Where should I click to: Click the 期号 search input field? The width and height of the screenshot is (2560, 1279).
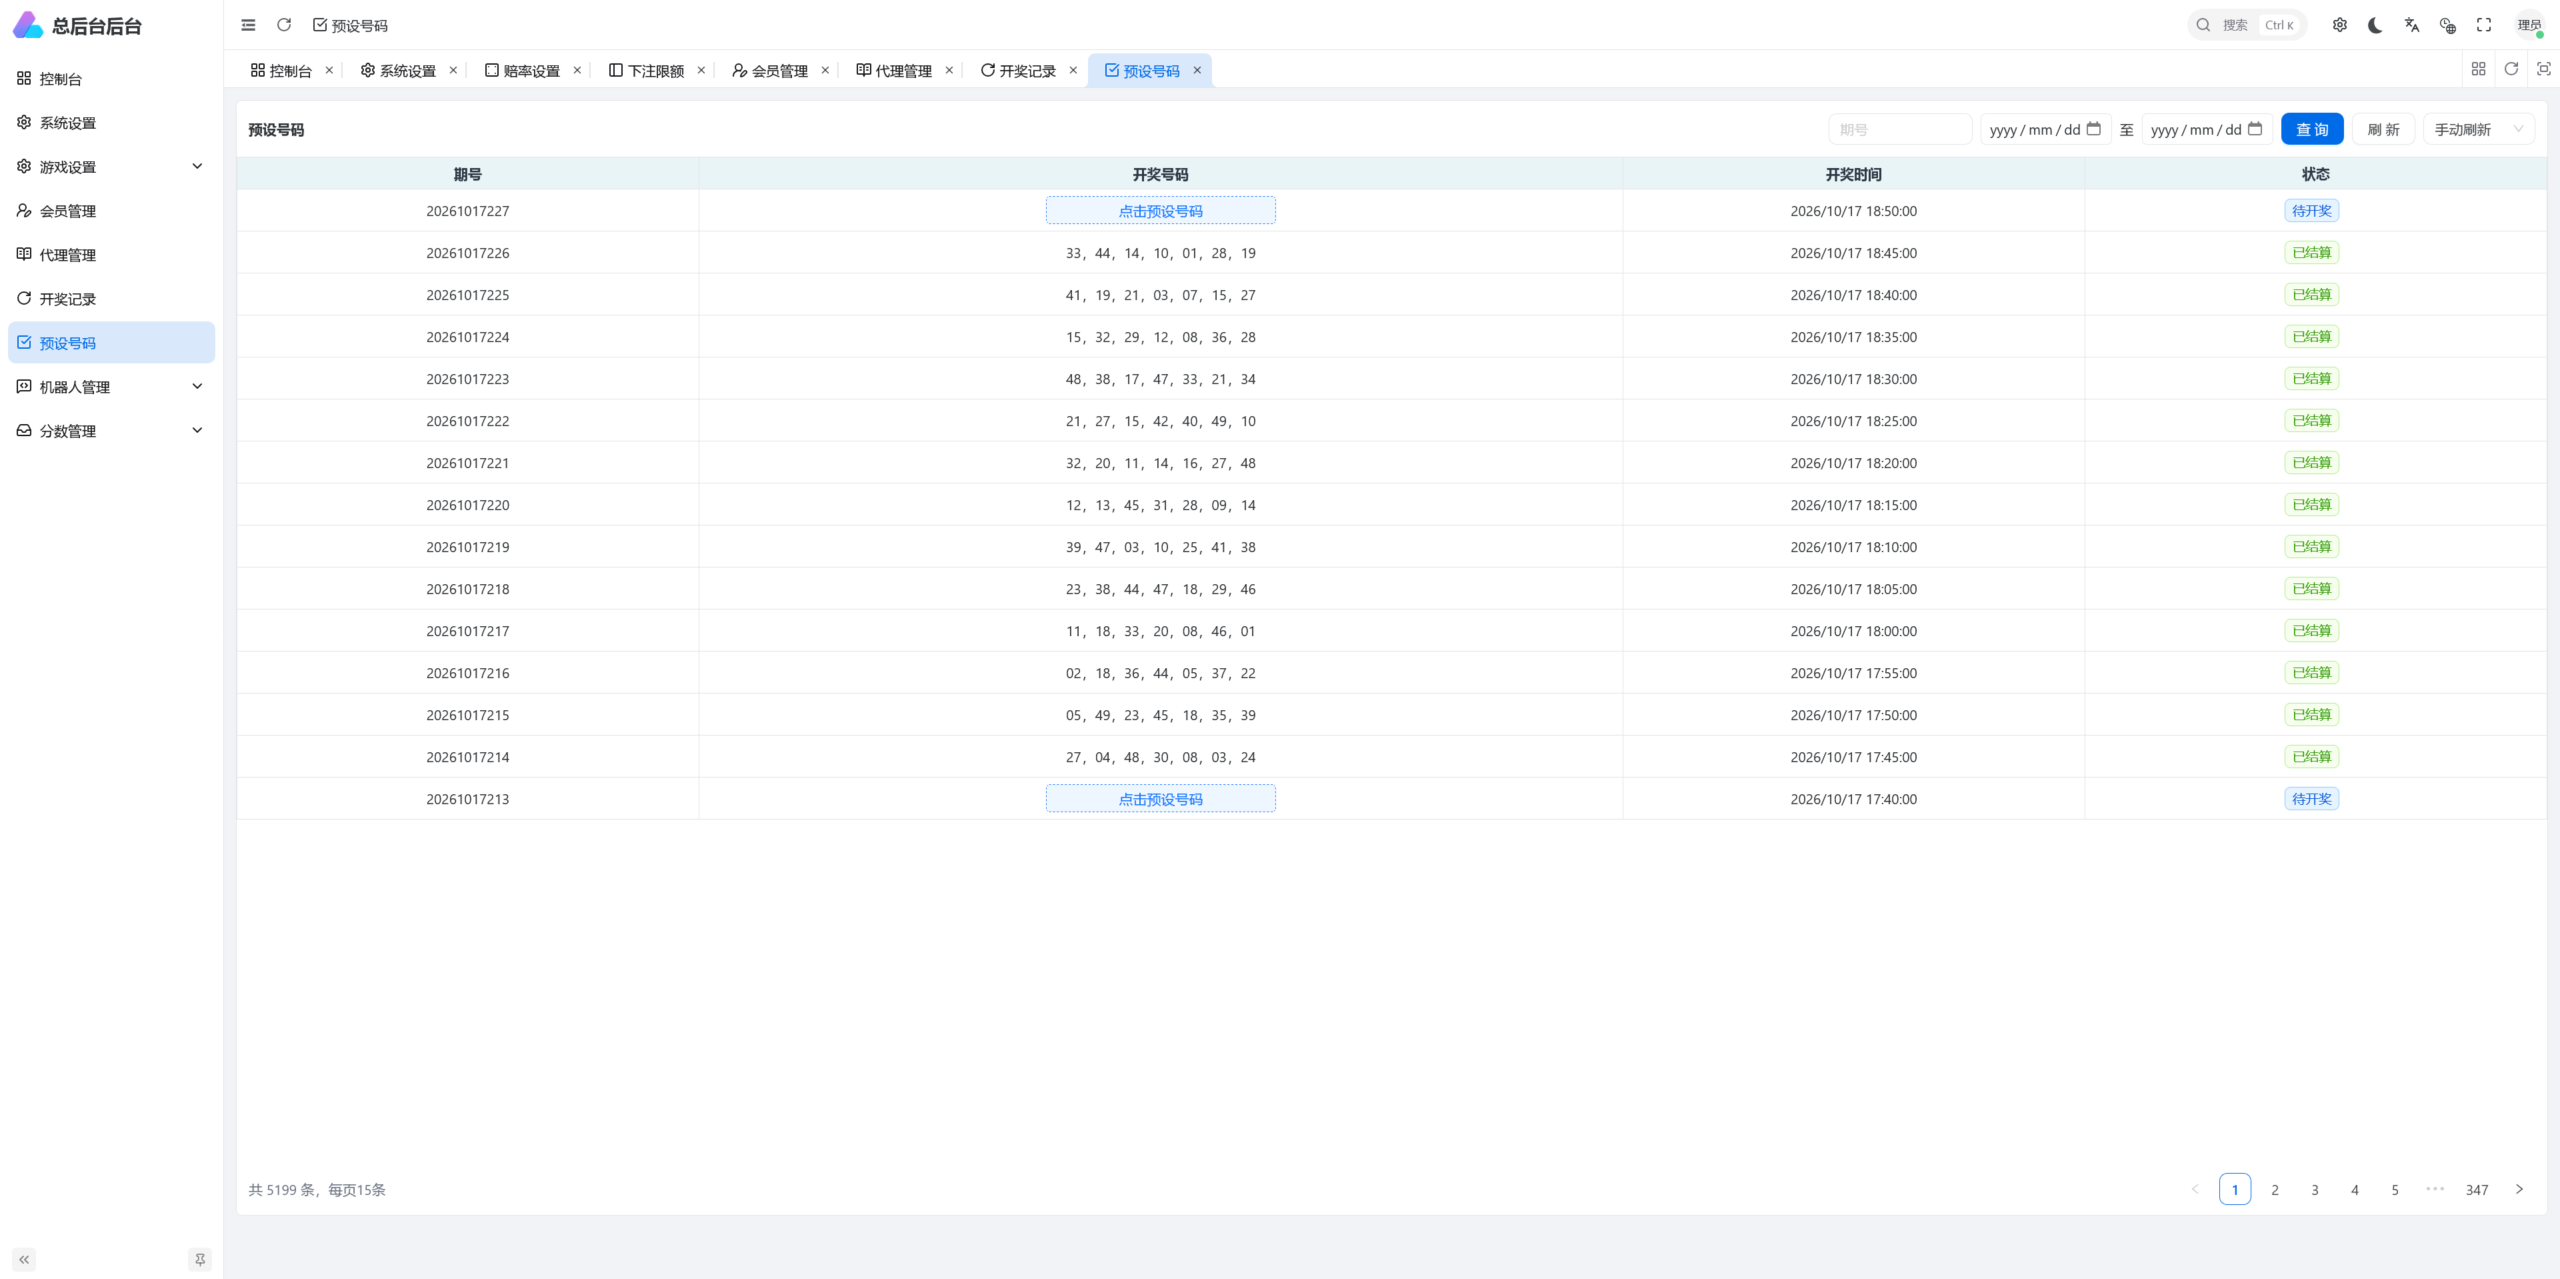[x=1900, y=129]
